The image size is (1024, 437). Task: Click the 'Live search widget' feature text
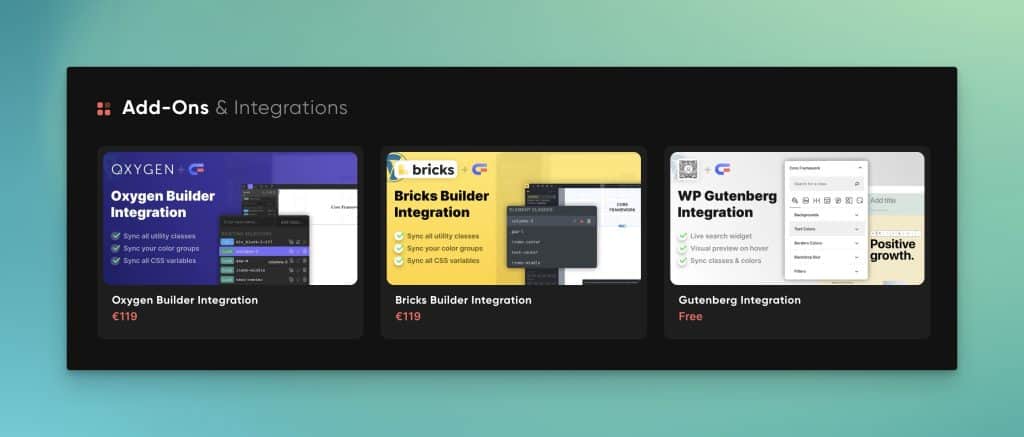tap(721, 236)
